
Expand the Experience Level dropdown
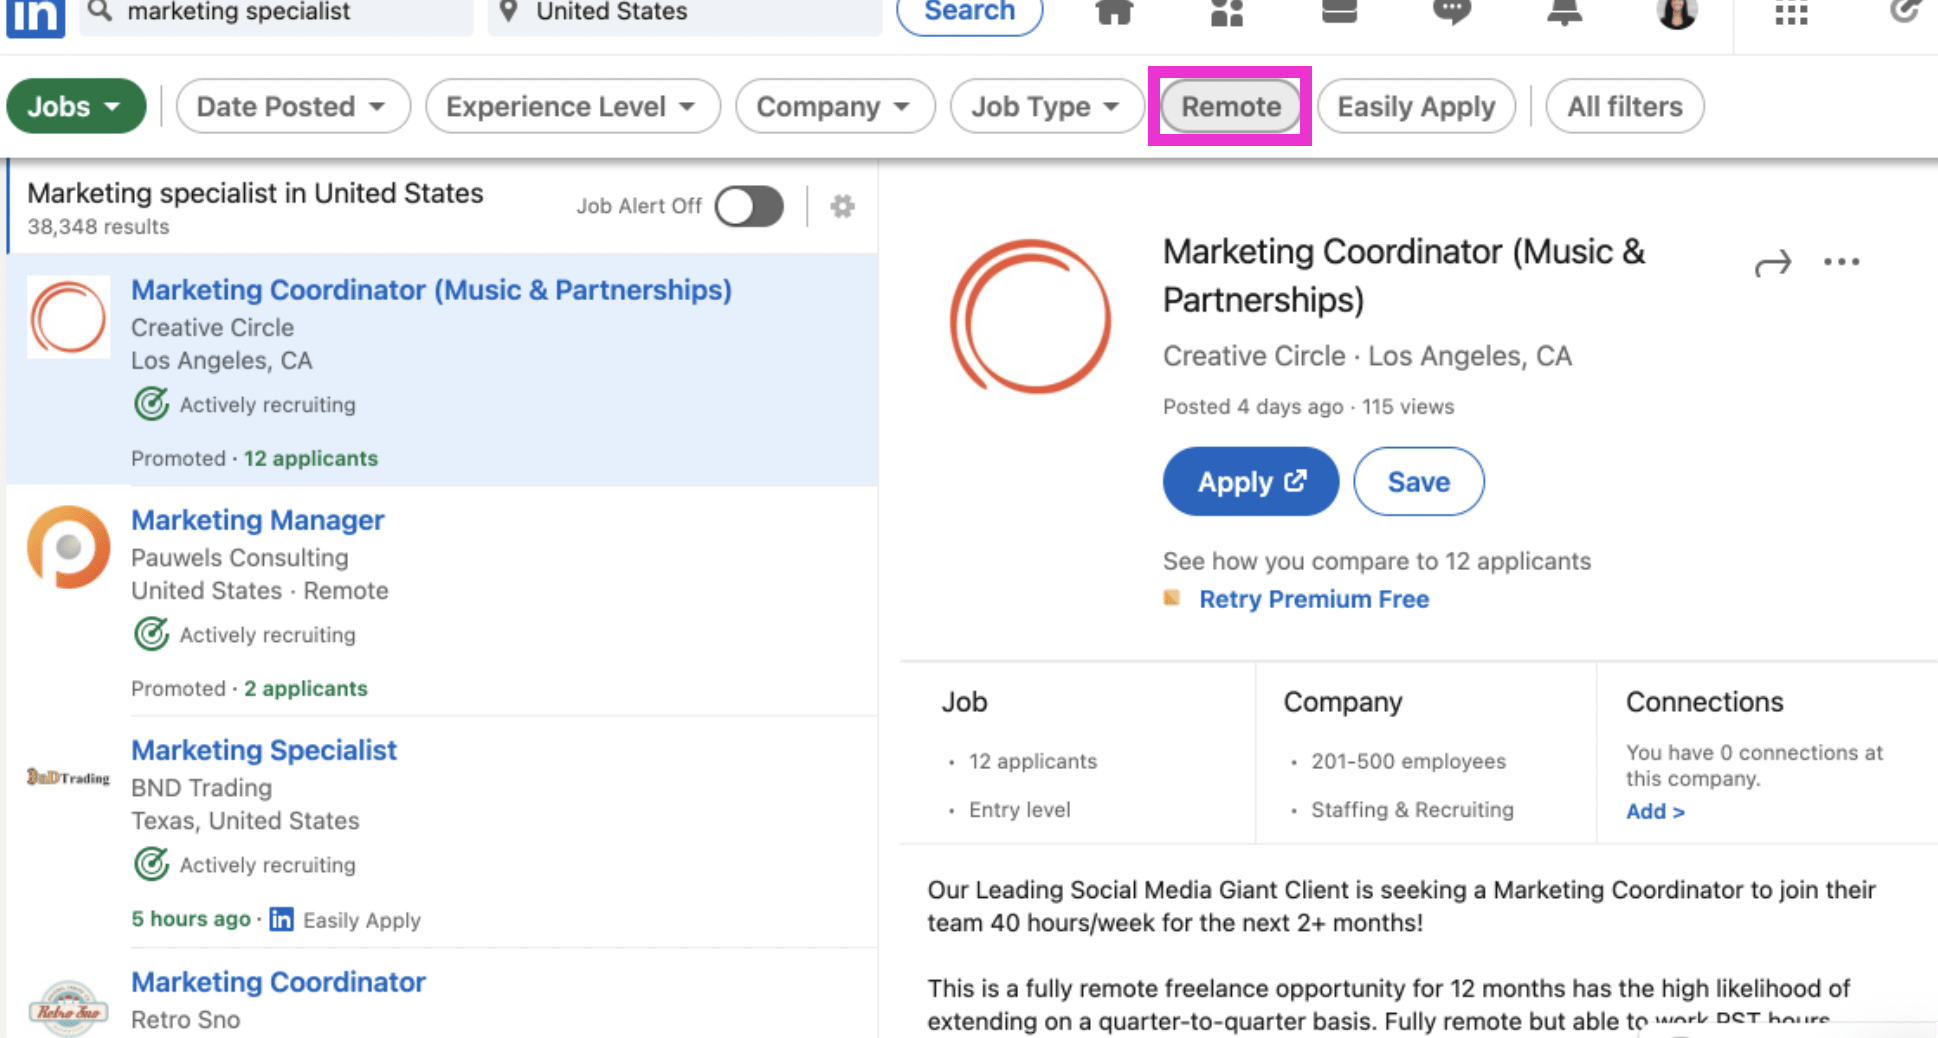(572, 106)
